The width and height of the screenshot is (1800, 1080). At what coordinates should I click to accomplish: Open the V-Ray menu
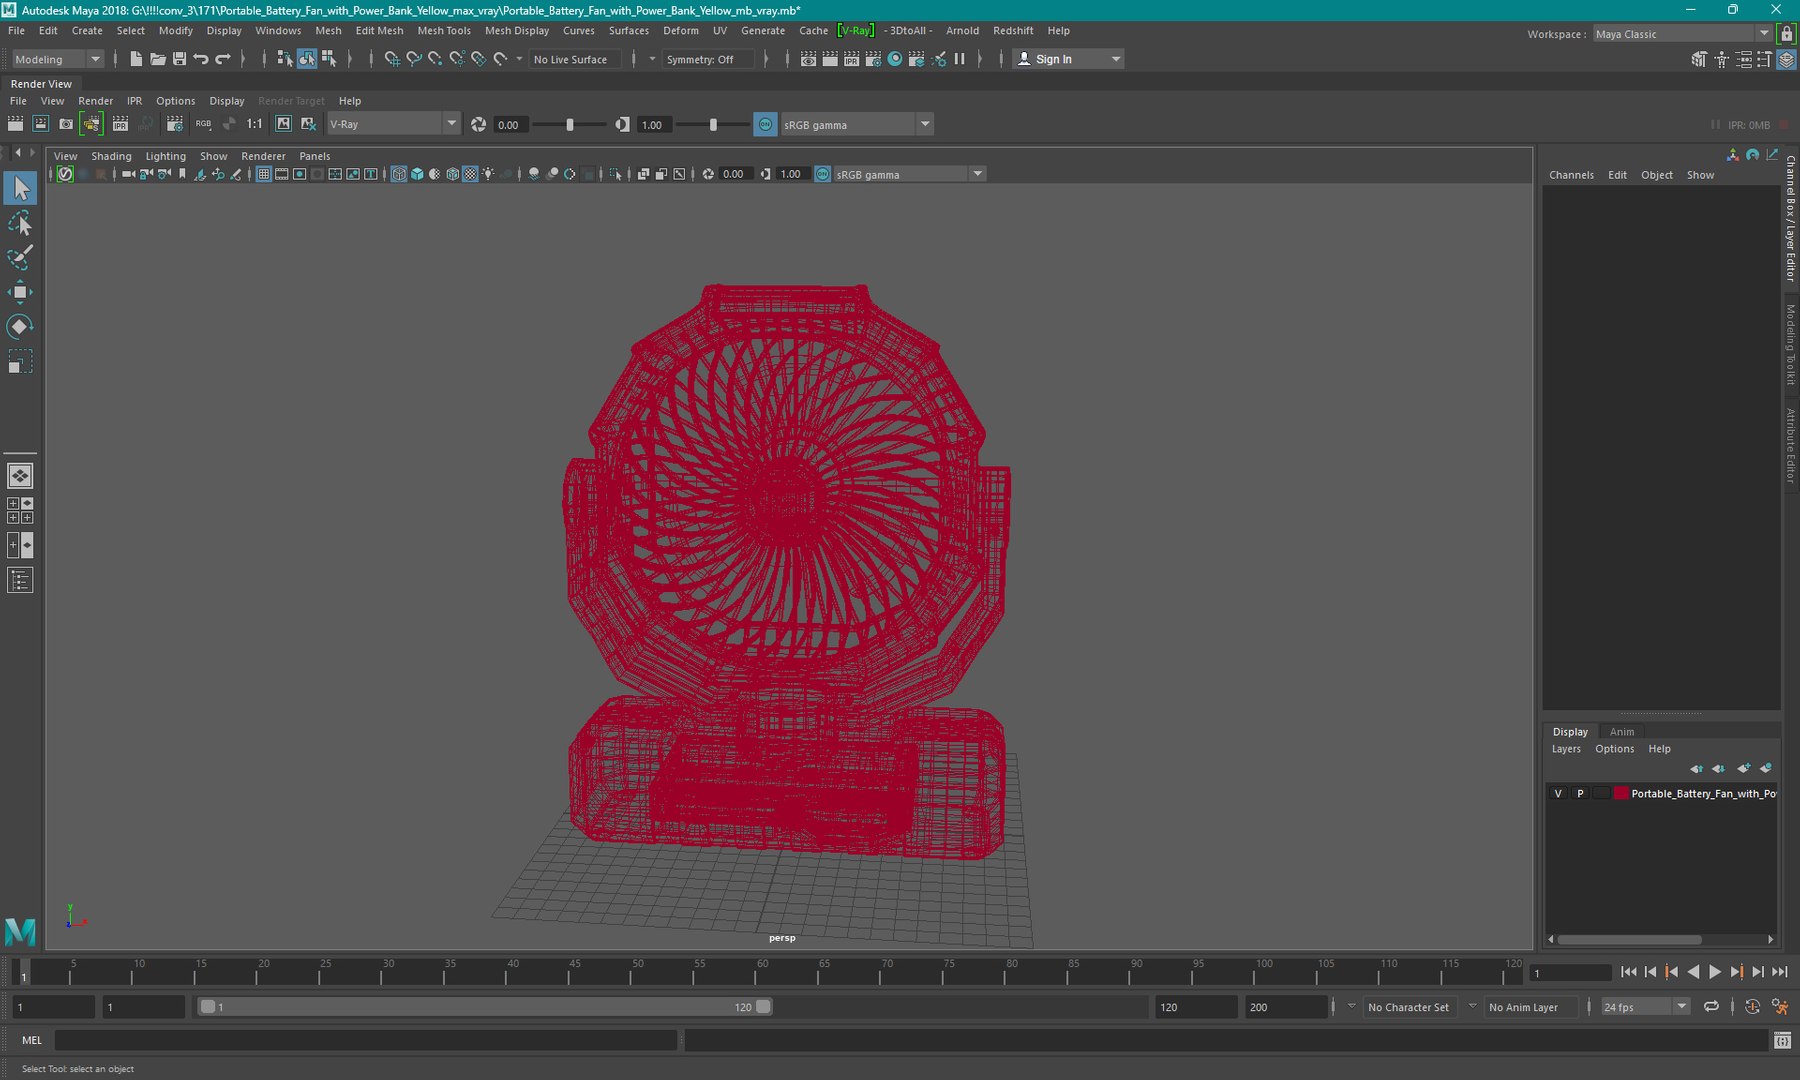855,31
